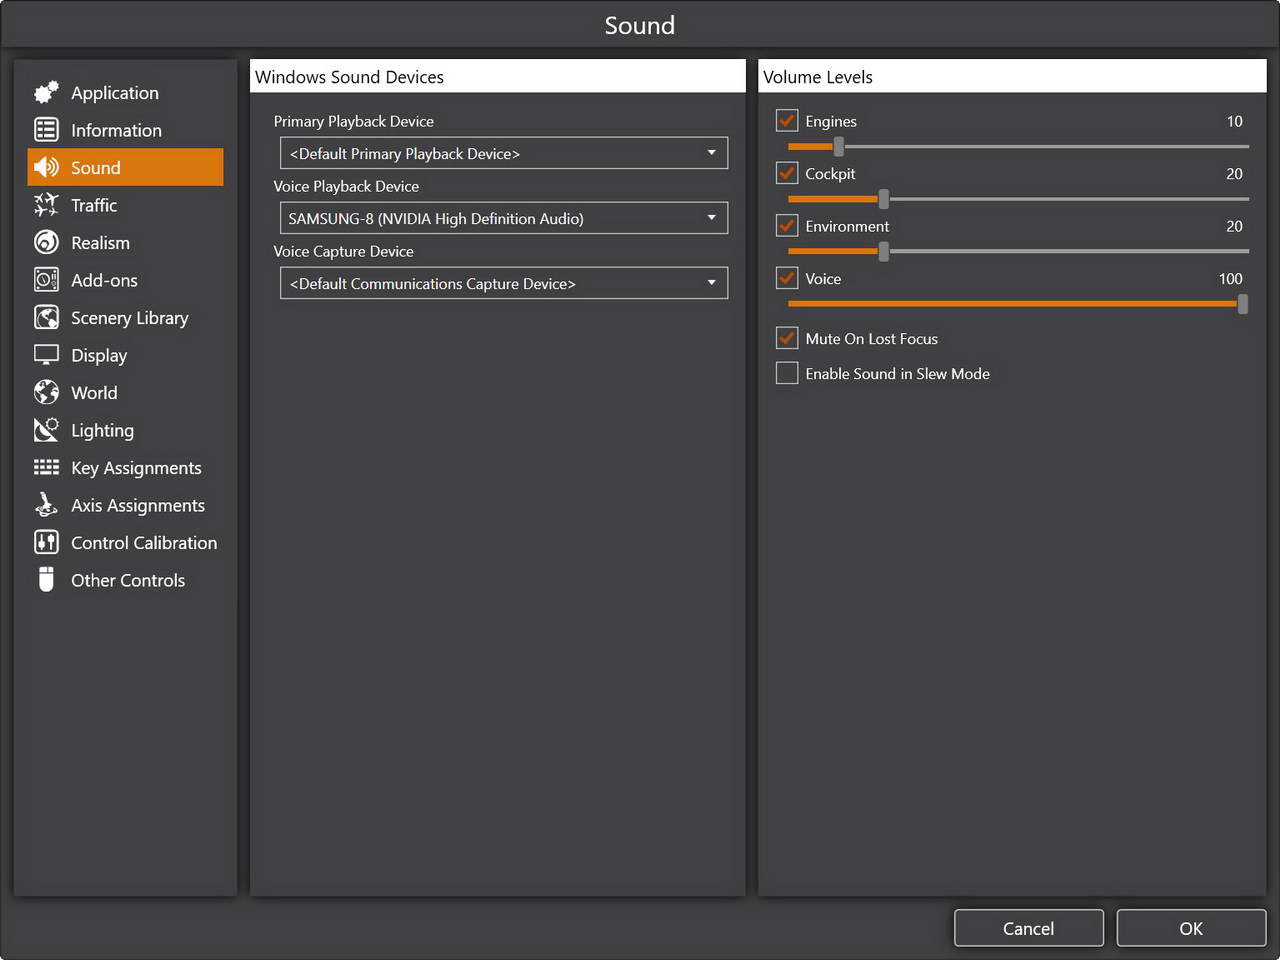
Task: Switch to the Display settings page
Action: pos(98,356)
